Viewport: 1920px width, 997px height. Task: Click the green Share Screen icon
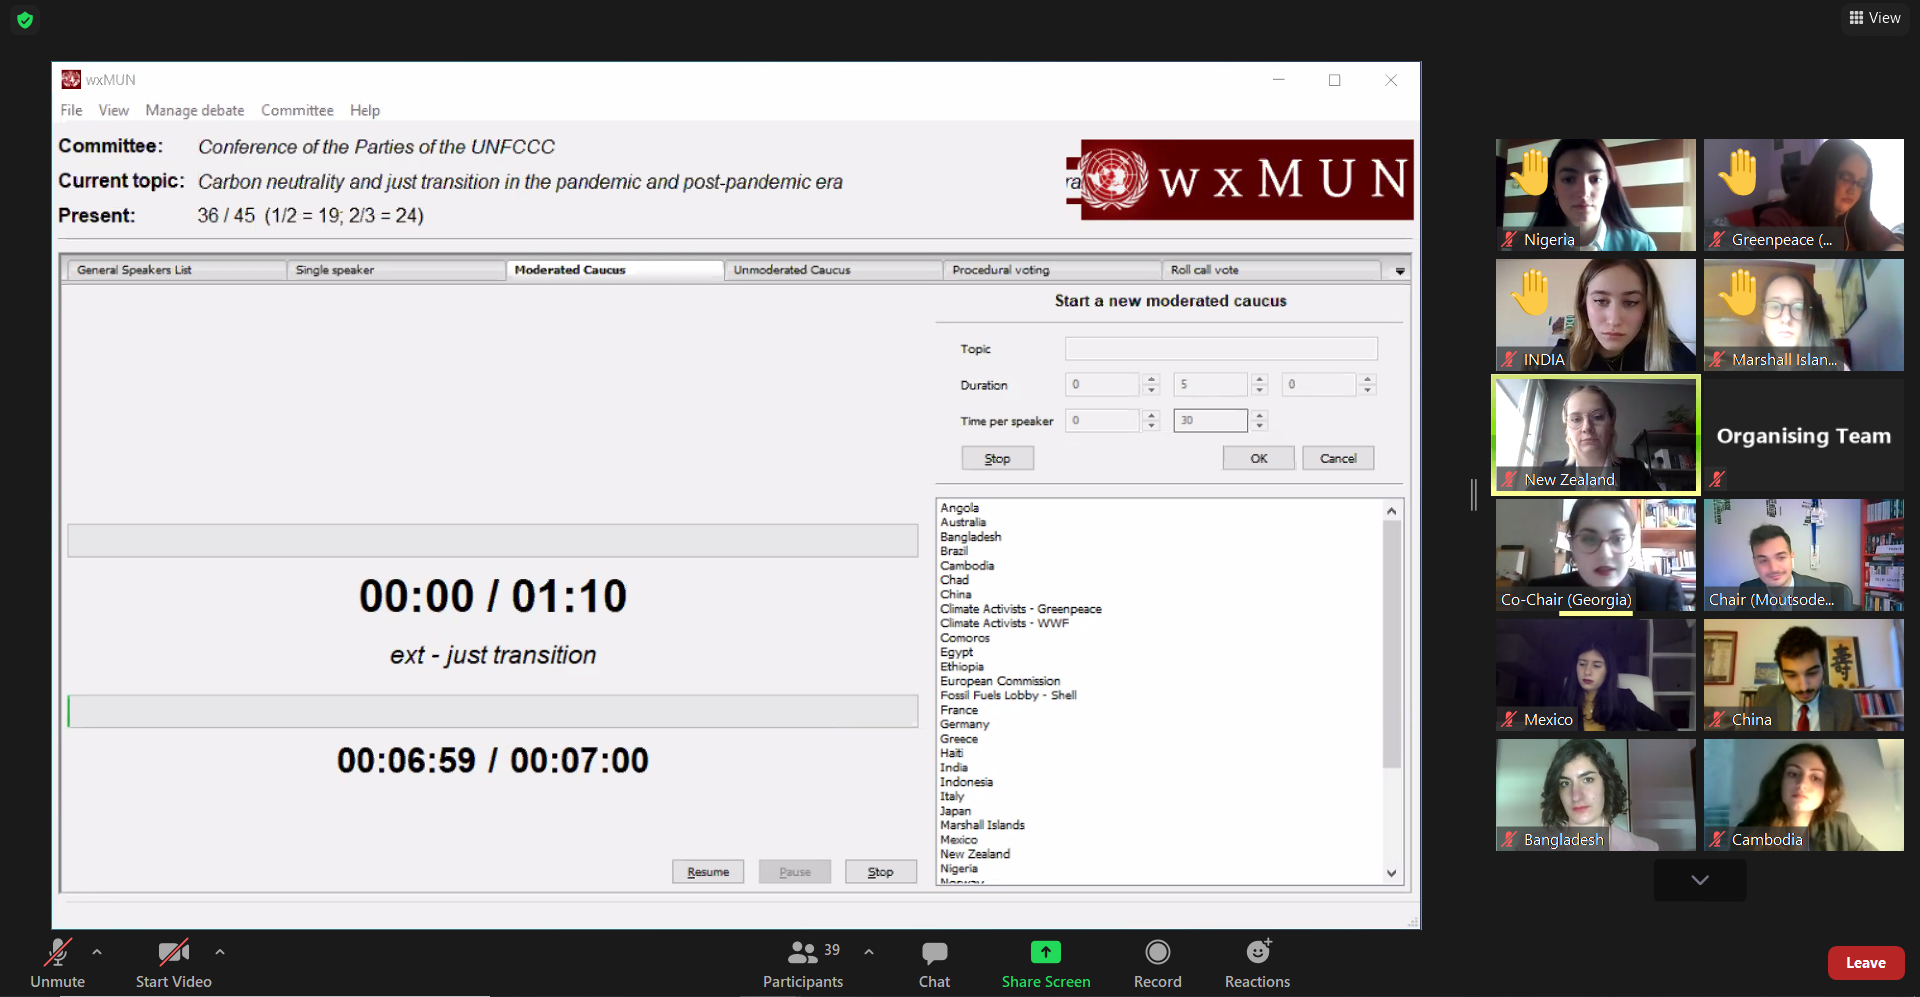(1045, 952)
